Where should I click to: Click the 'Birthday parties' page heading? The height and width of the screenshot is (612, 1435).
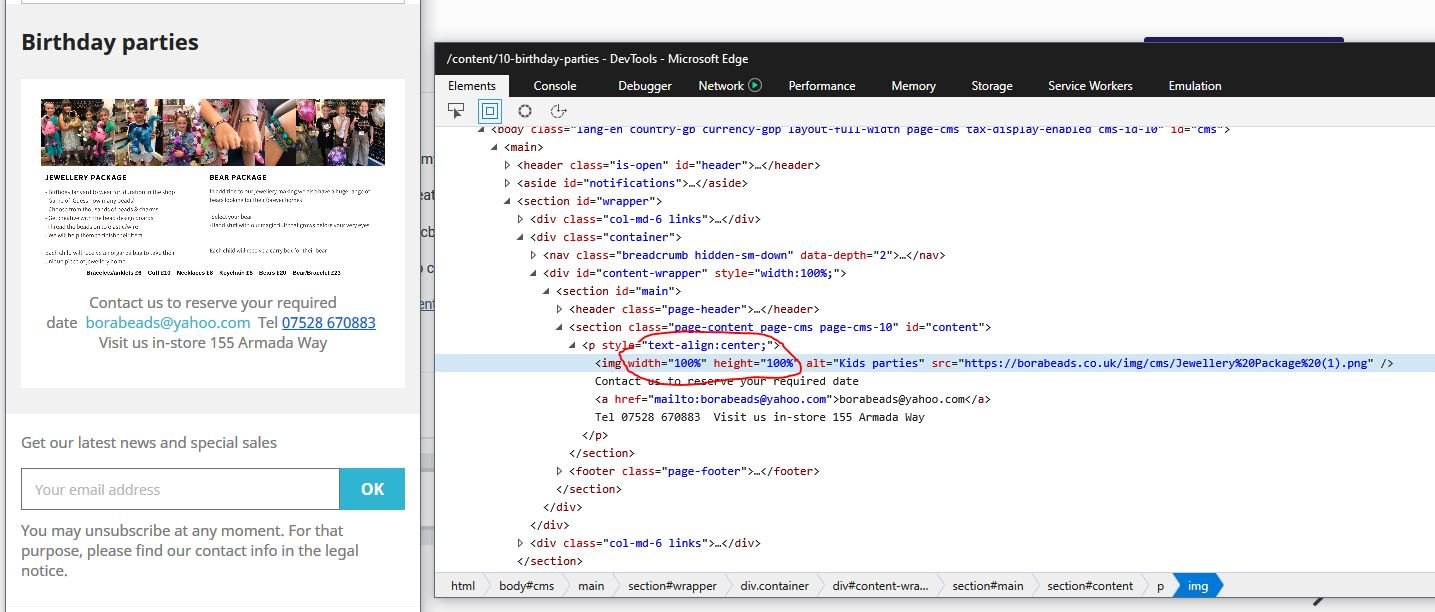click(110, 42)
